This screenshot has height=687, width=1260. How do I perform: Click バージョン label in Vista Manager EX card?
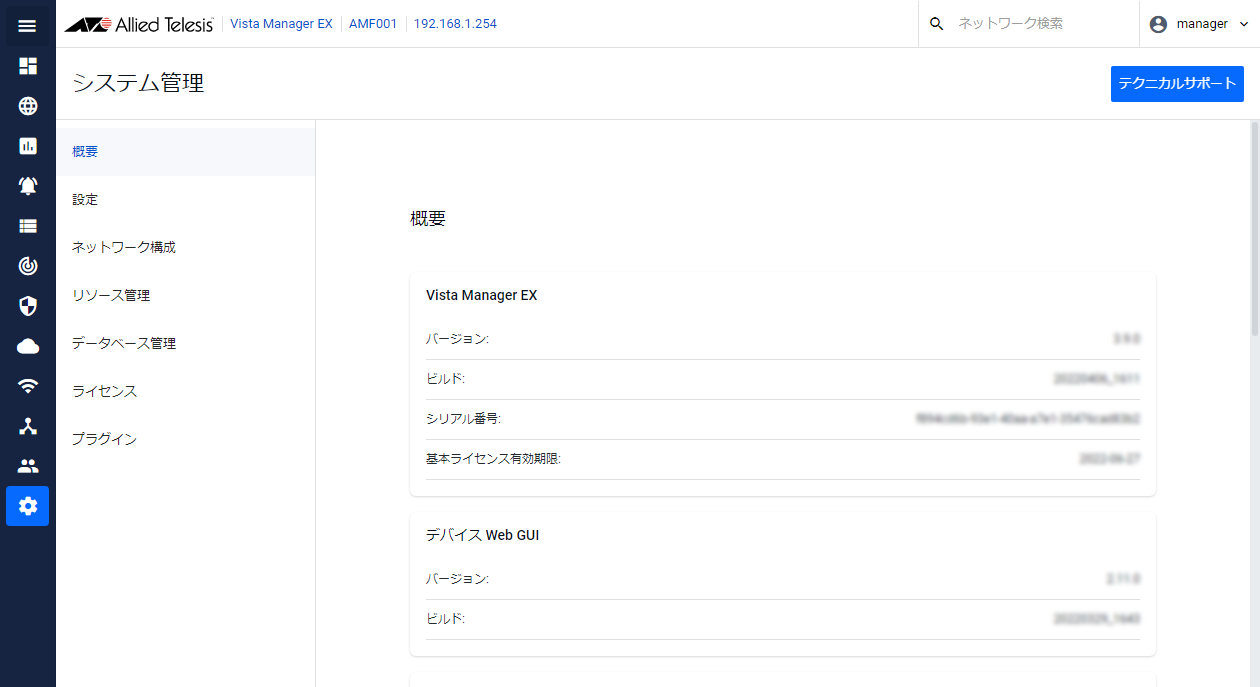457,339
